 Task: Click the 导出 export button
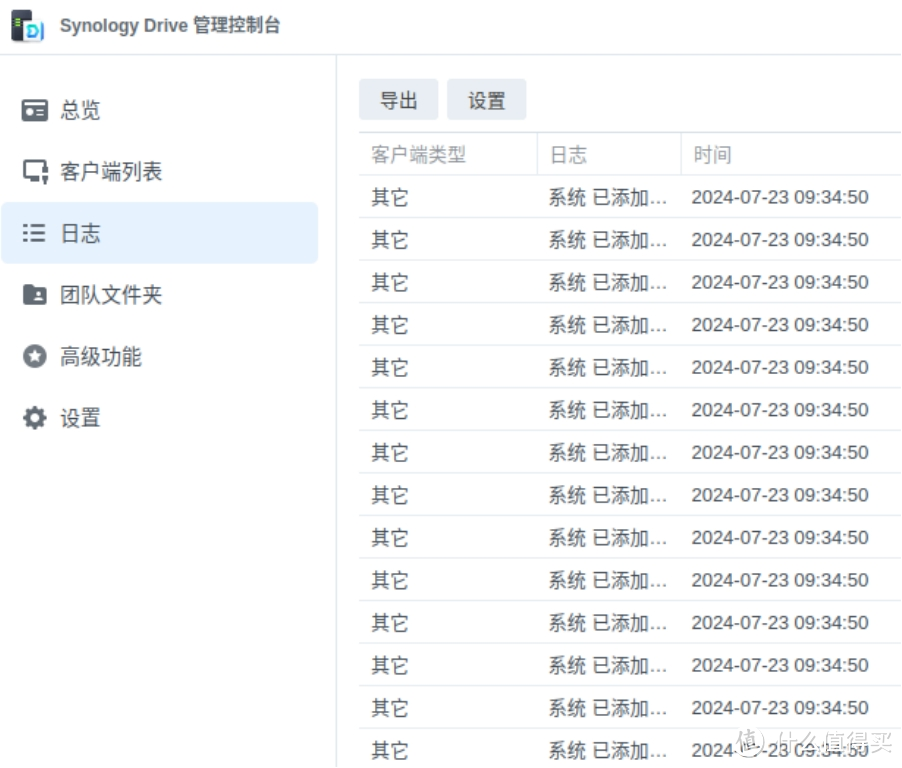pyautogui.click(x=398, y=99)
